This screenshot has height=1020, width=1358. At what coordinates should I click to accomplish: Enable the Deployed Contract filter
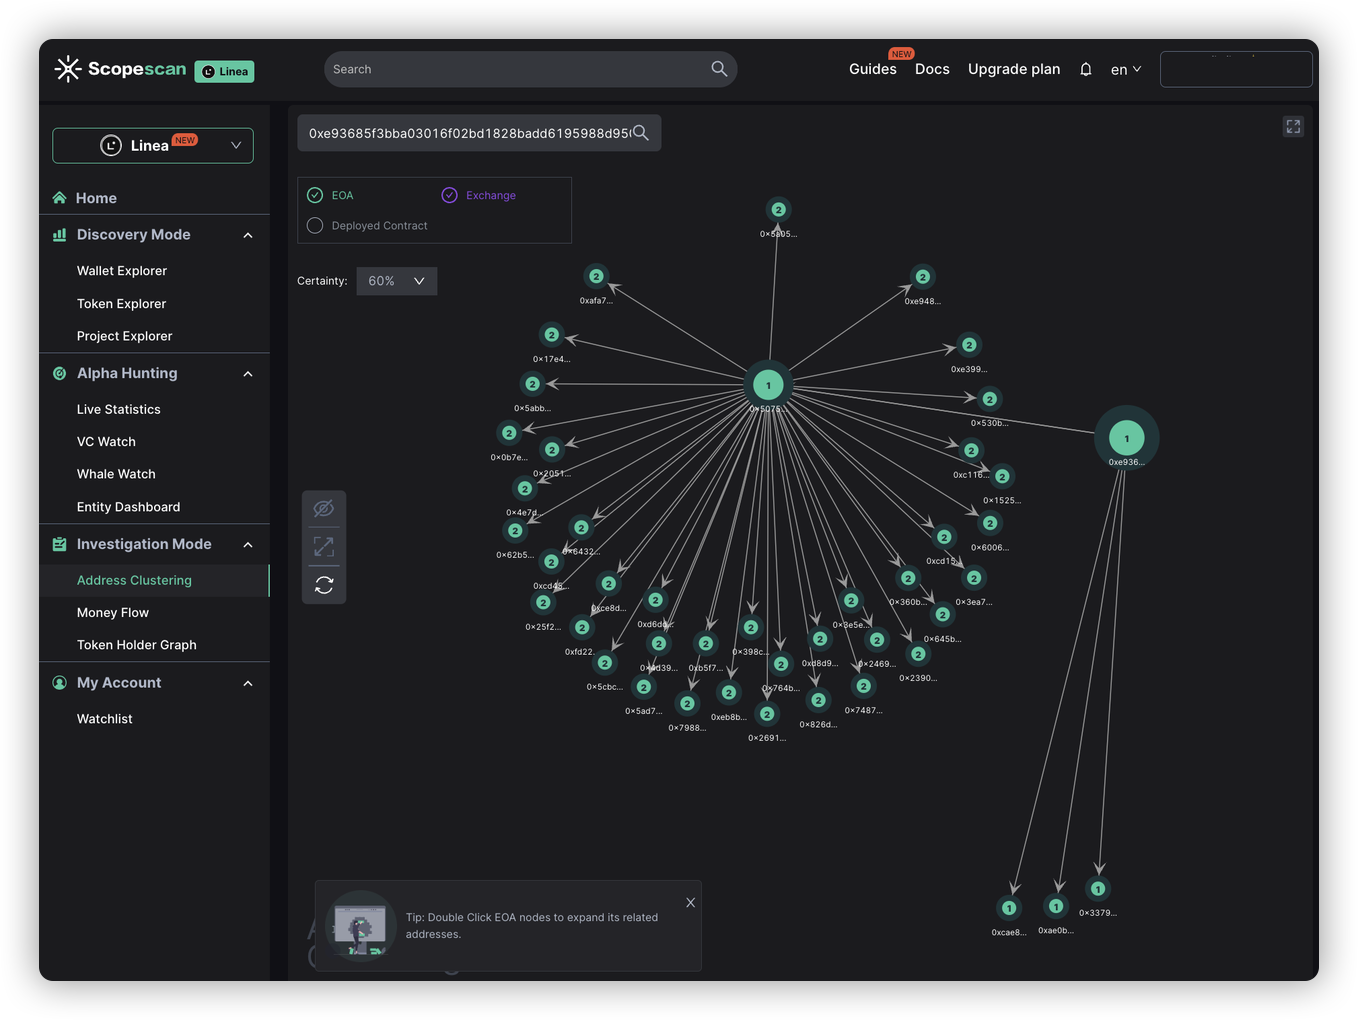(x=315, y=225)
